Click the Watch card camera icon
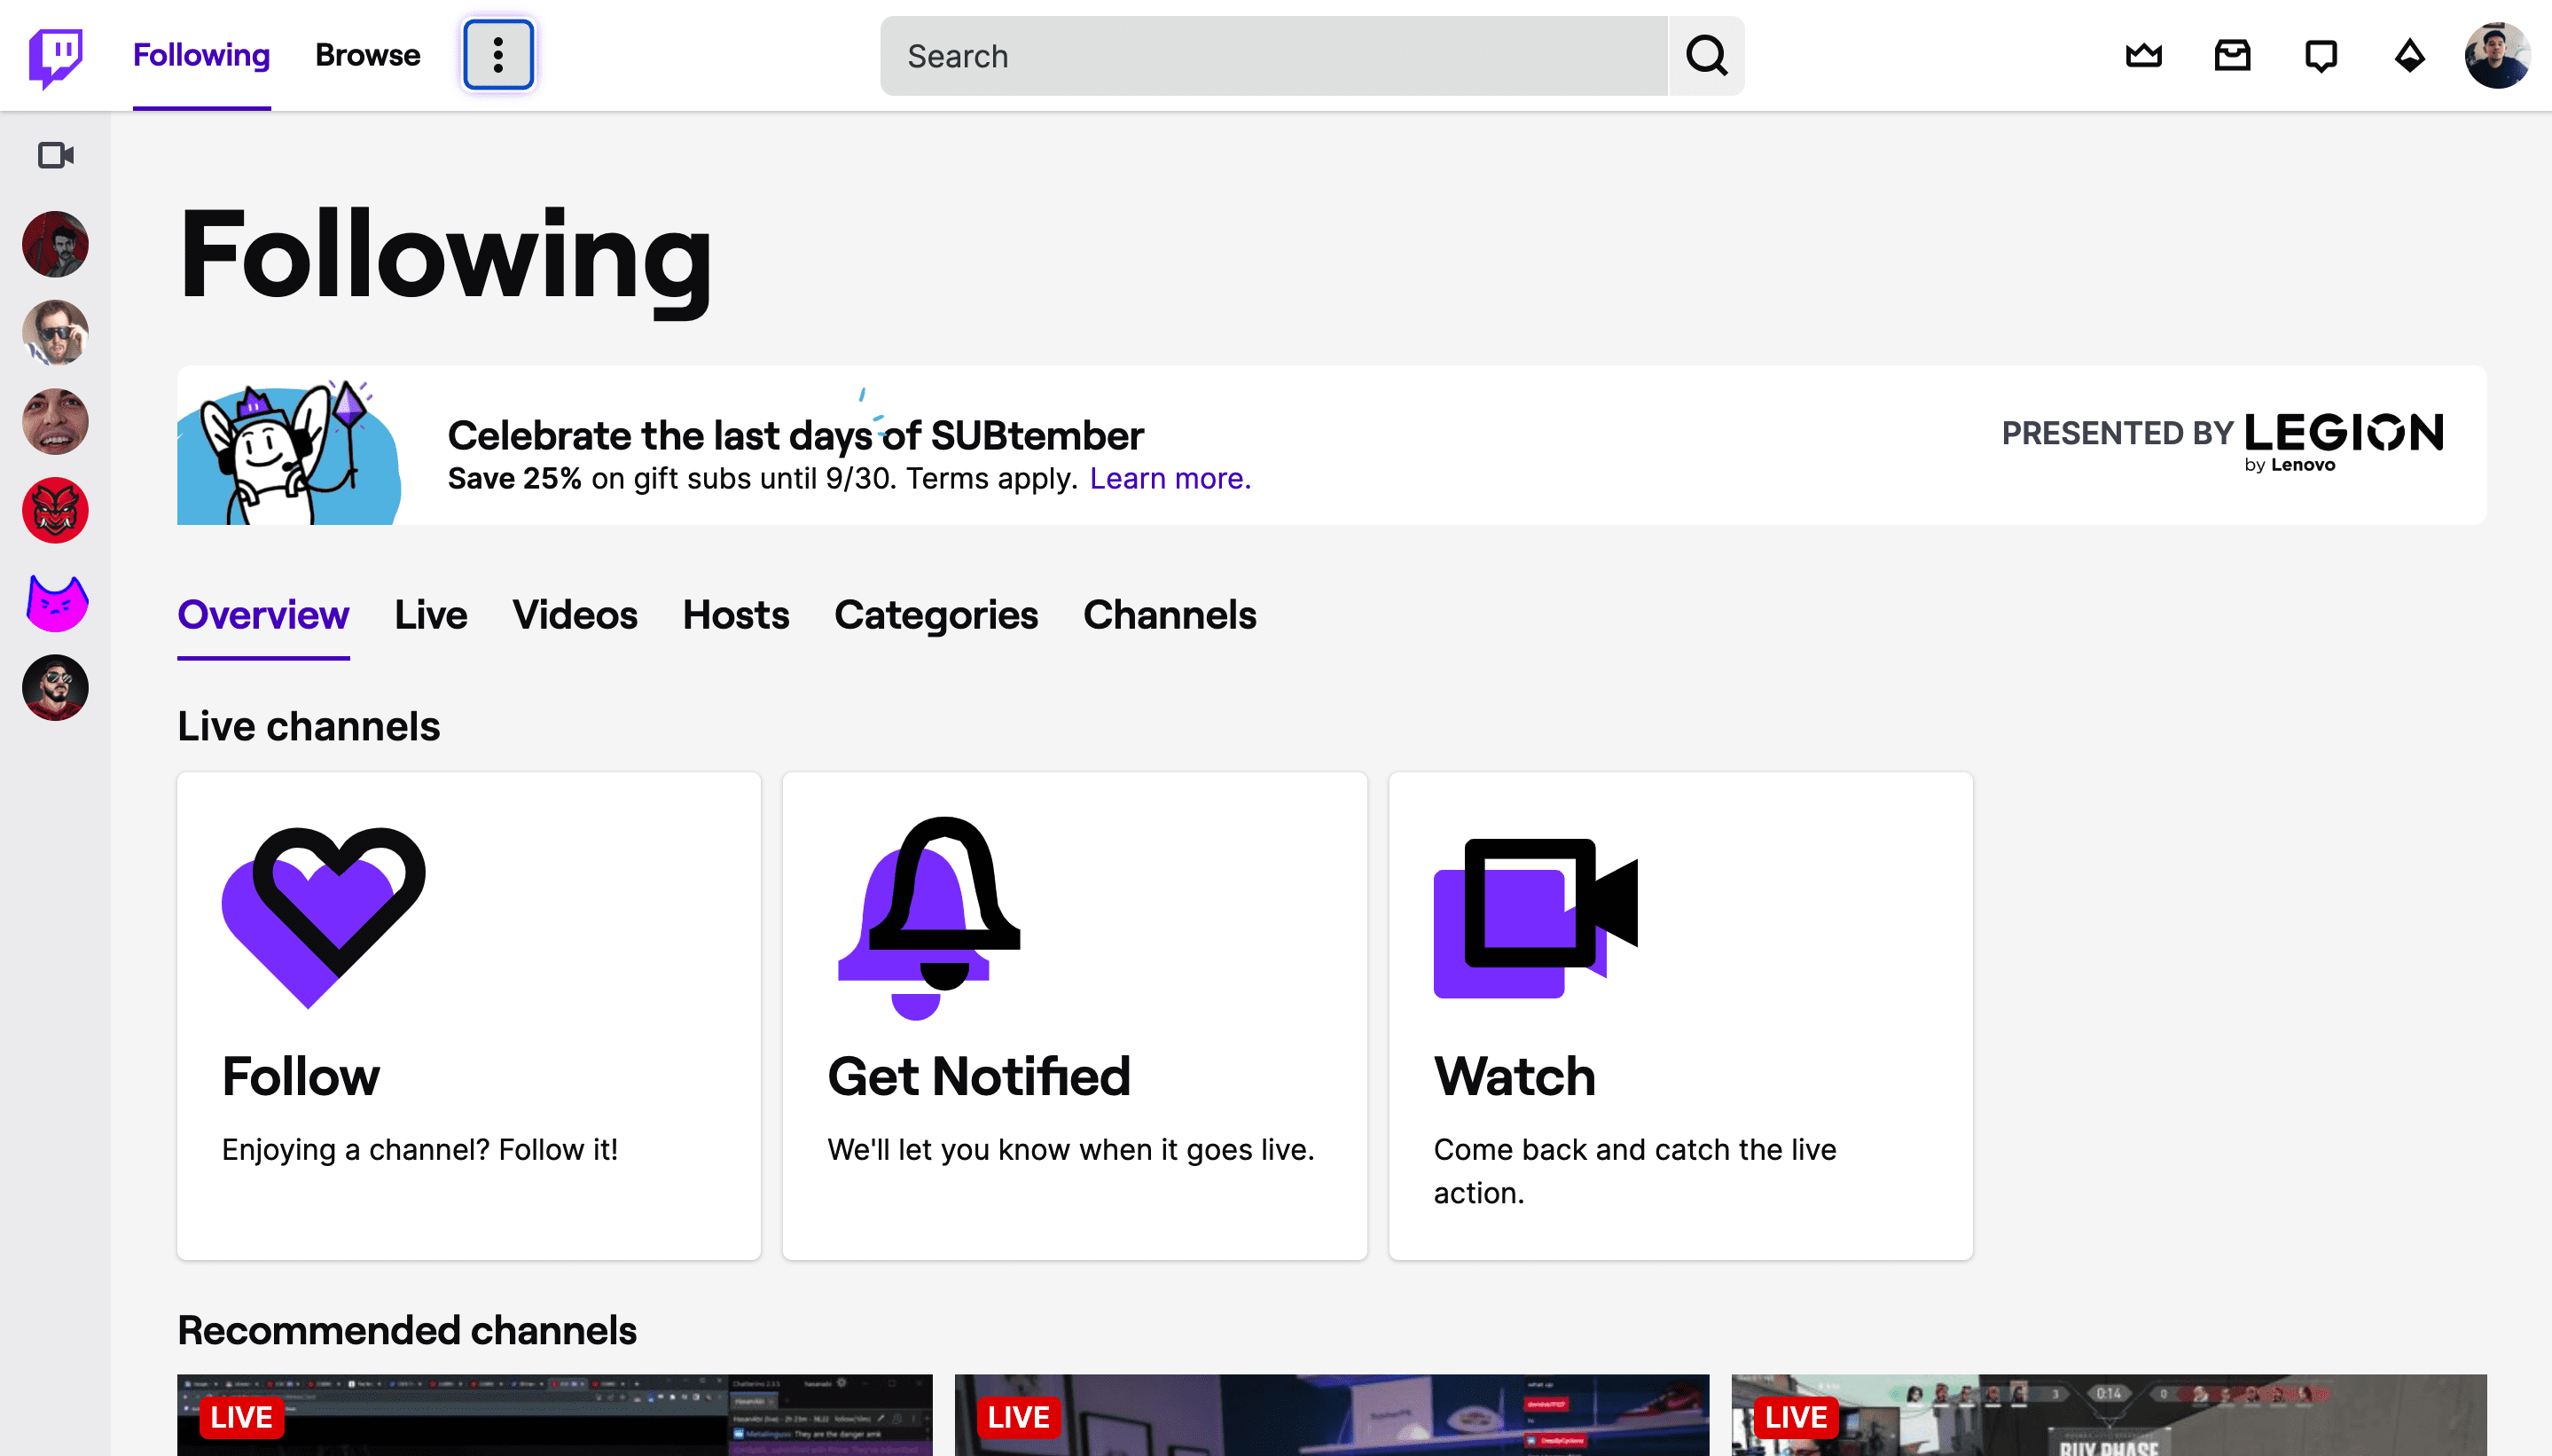 (1535, 917)
